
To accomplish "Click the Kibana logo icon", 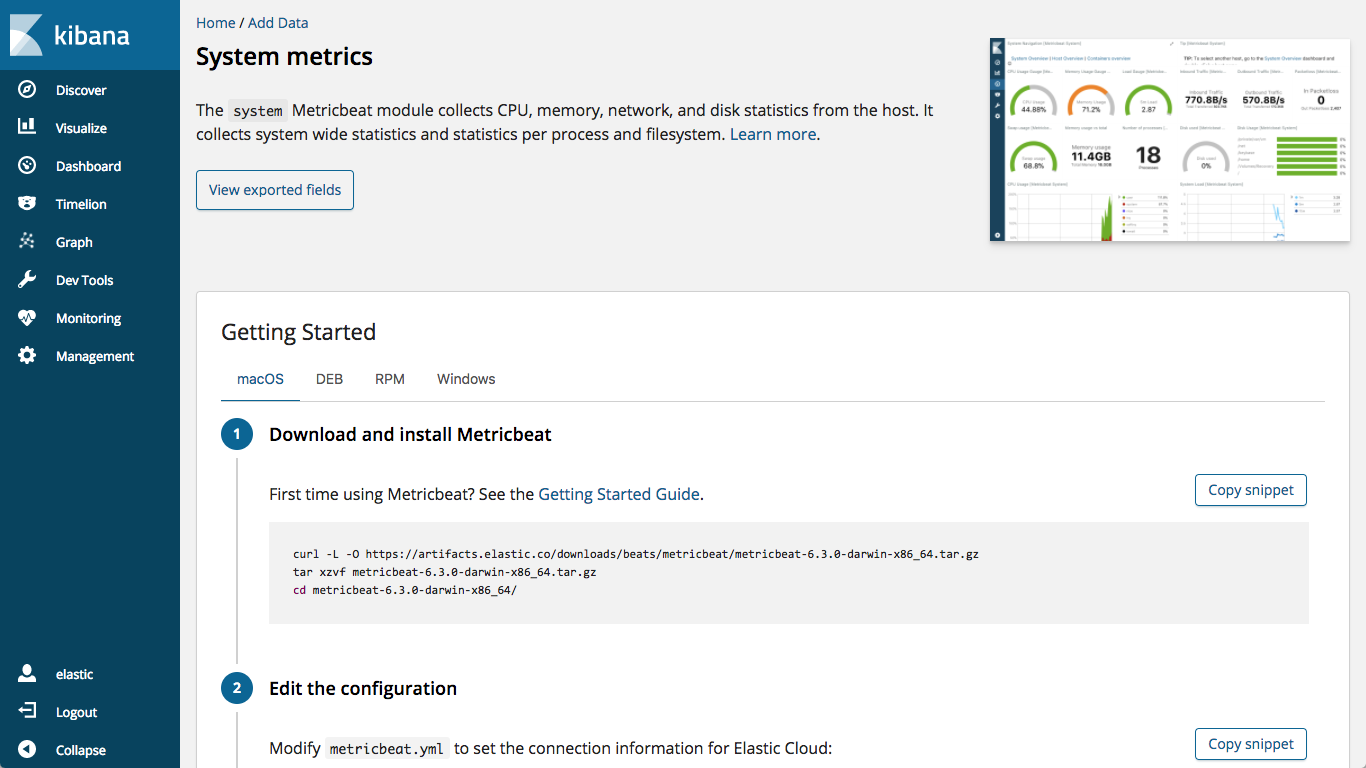I will pyautogui.click(x=26, y=35).
